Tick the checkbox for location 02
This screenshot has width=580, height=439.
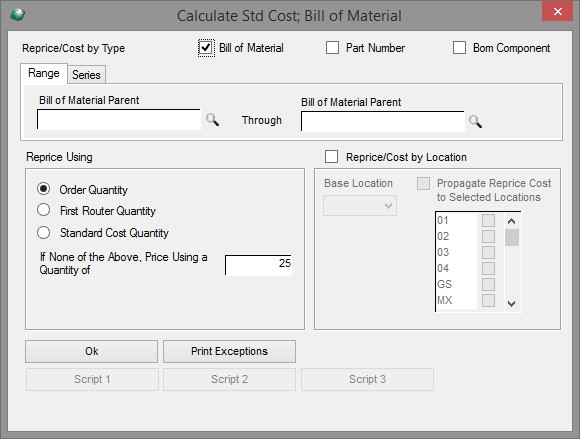coord(488,236)
